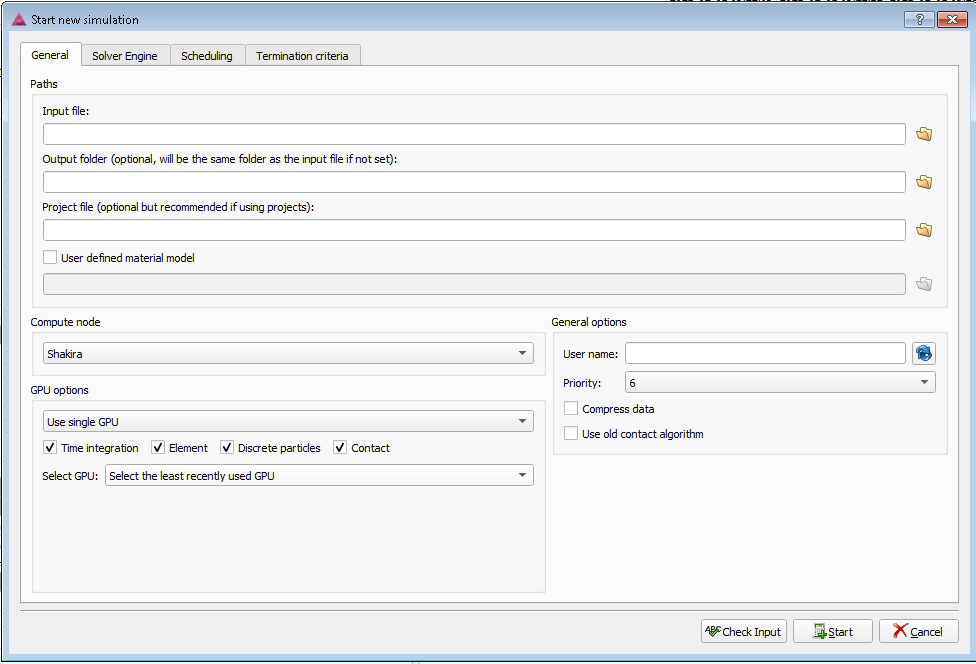
Task: Untick the Discrete particles checkbox
Action: 228,448
